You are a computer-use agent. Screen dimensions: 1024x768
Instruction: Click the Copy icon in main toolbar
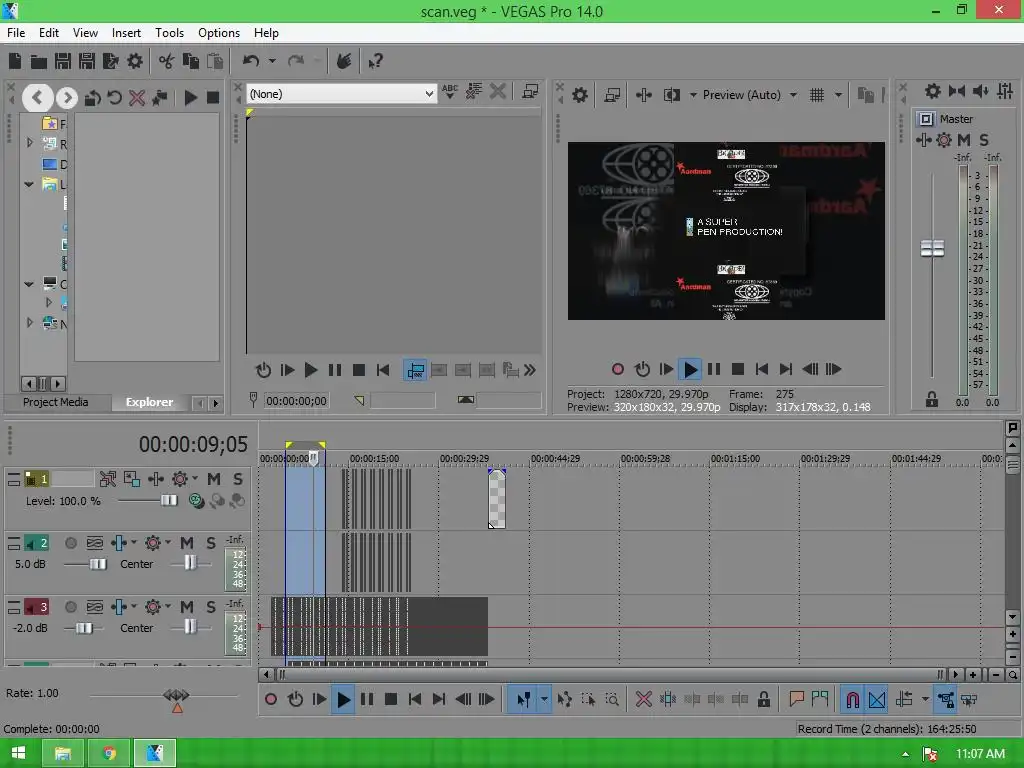point(191,61)
